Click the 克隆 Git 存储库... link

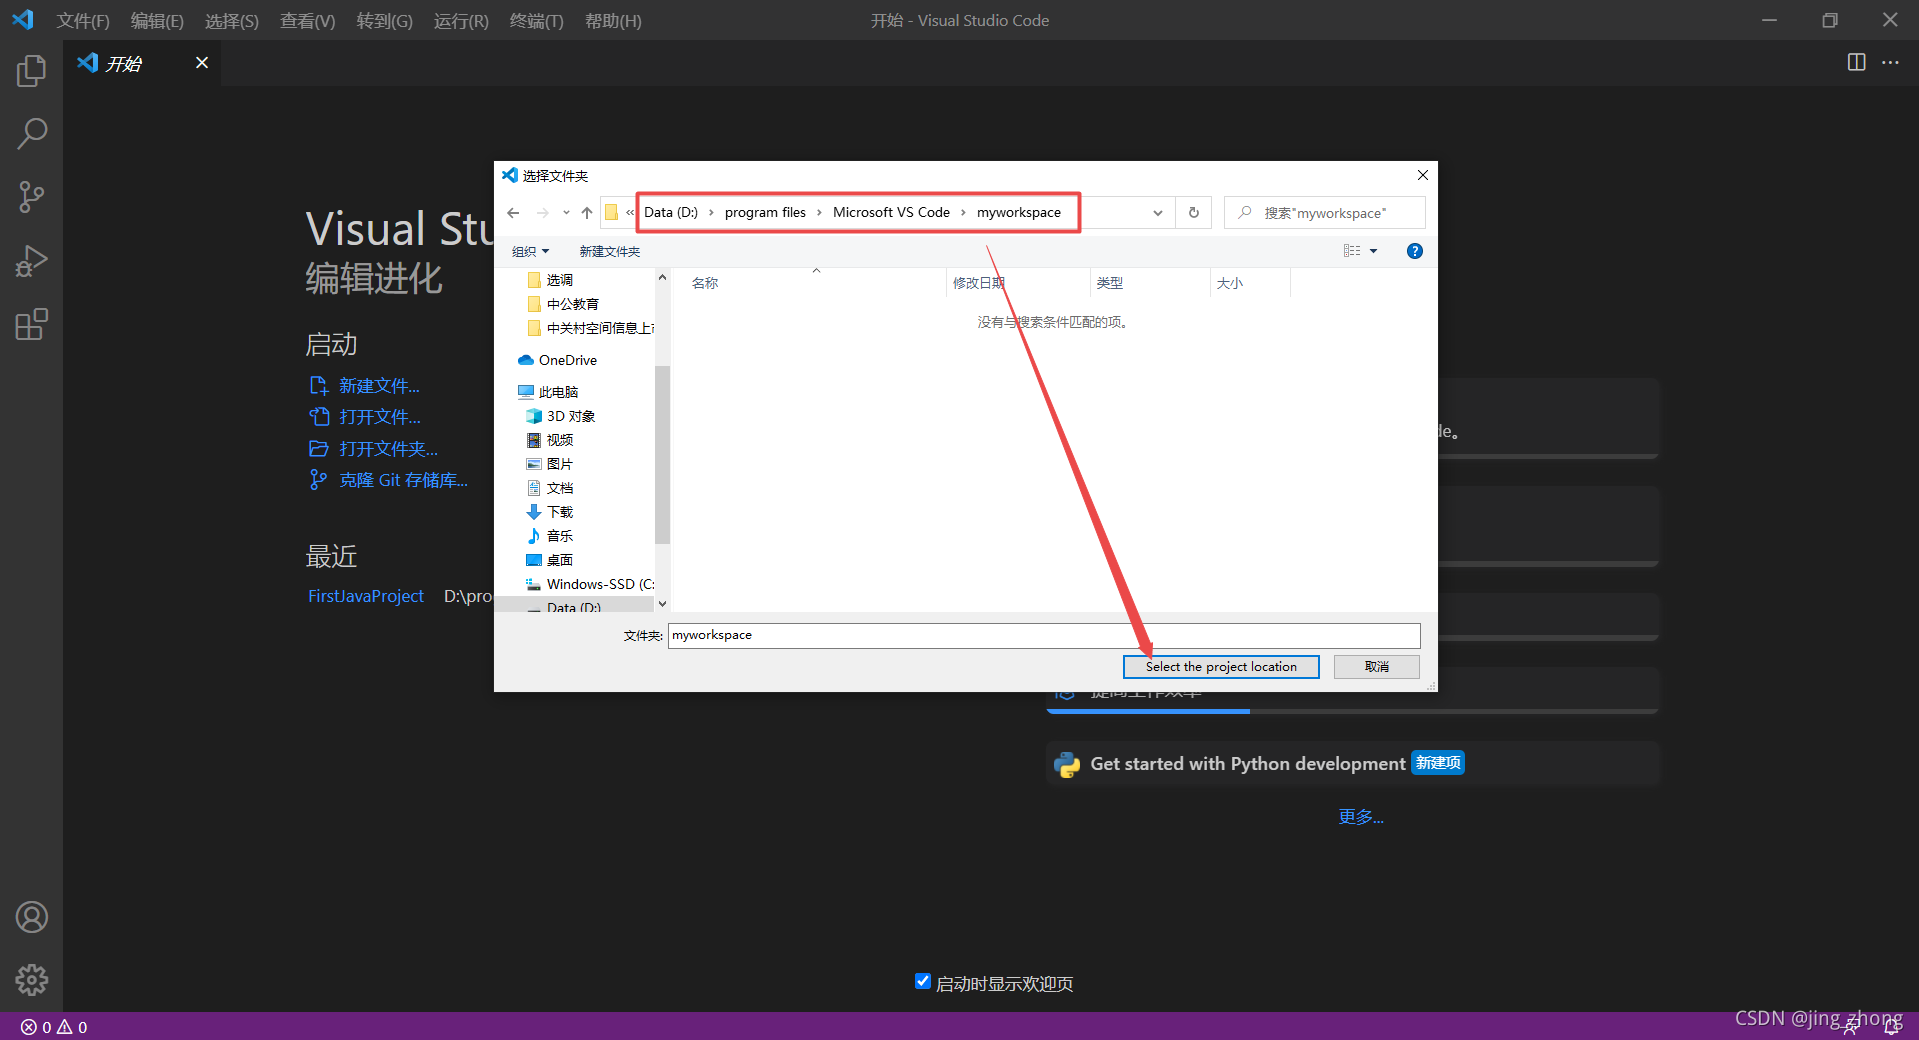(403, 480)
